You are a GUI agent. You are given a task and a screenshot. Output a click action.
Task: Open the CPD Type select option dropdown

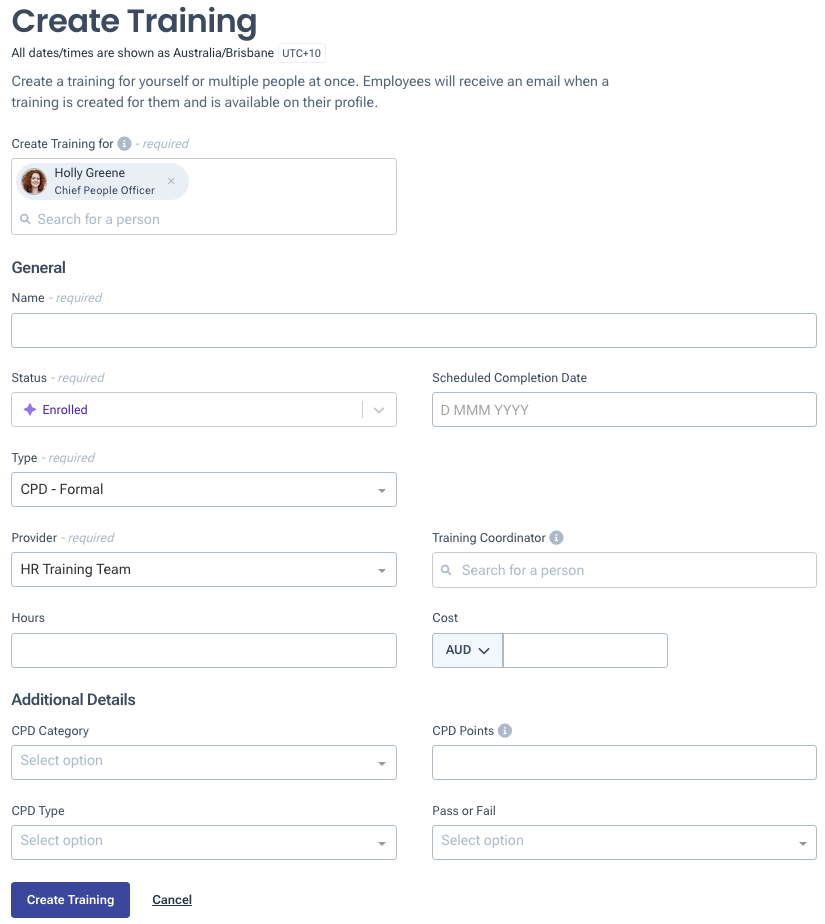[x=204, y=842]
